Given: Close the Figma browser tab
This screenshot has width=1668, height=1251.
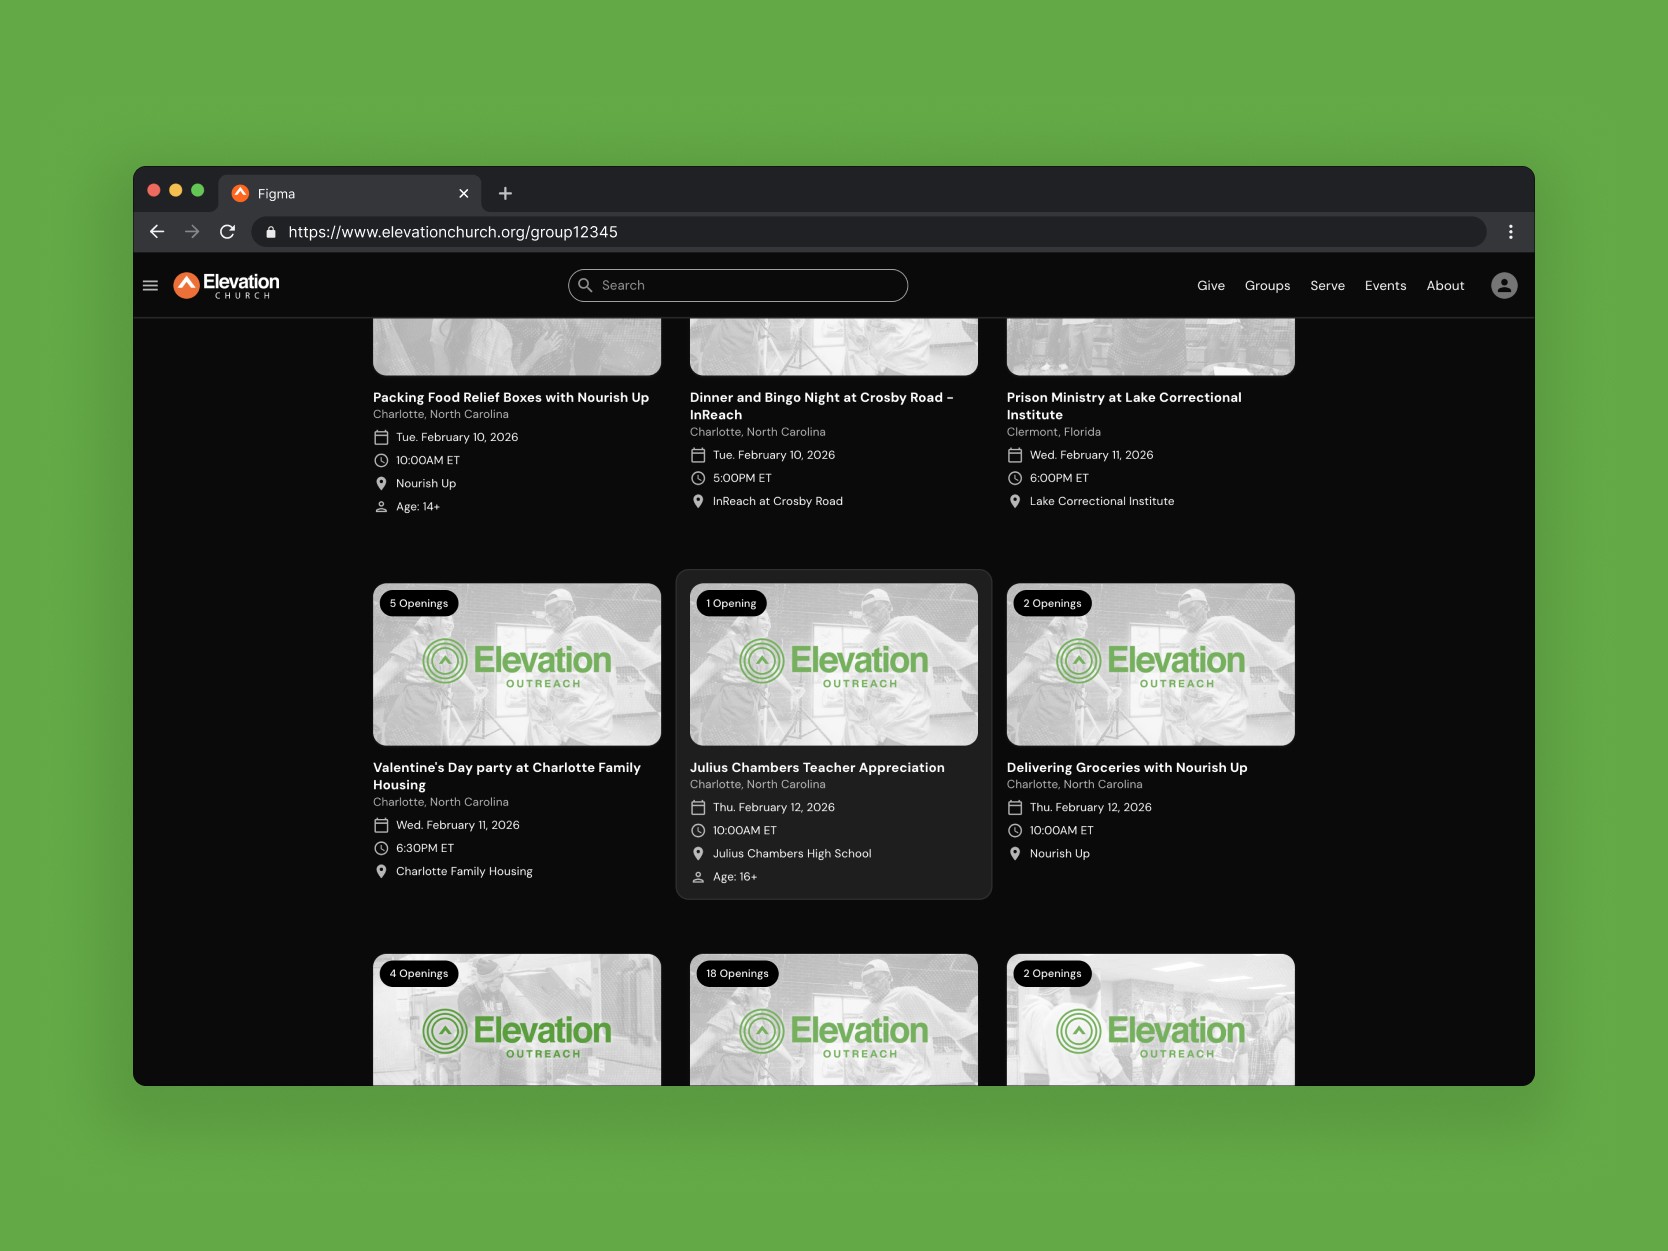Looking at the screenshot, I should point(464,194).
